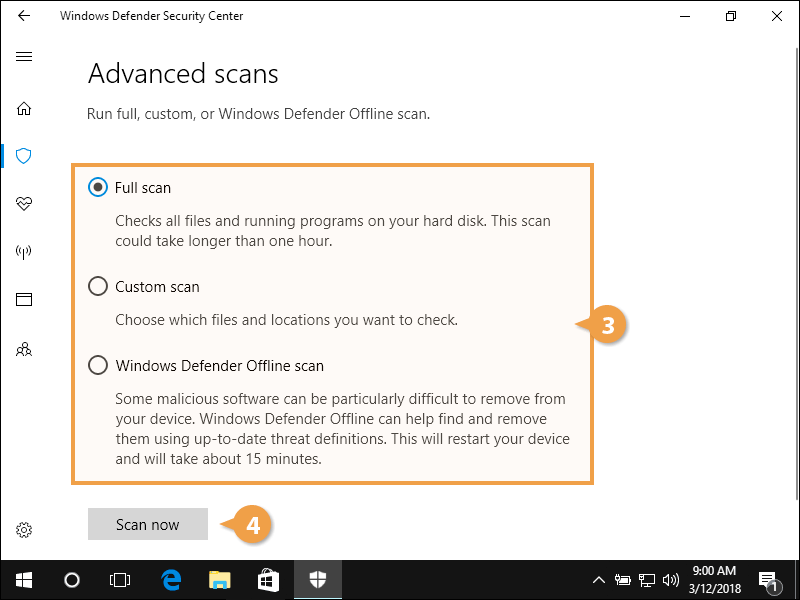The width and height of the screenshot is (800, 600).
Task: Open the Windows Start menu
Action: click(x=24, y=580)
